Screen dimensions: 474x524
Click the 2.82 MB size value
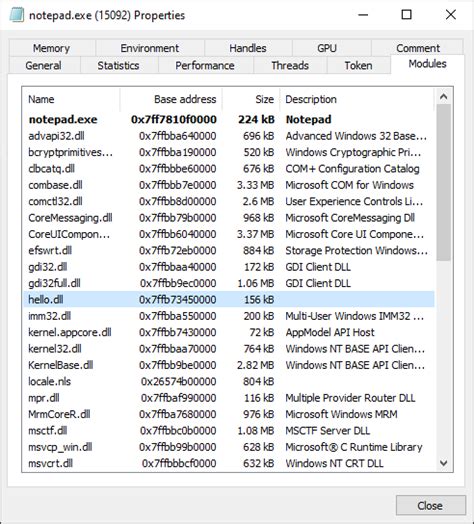pos(255,365)
